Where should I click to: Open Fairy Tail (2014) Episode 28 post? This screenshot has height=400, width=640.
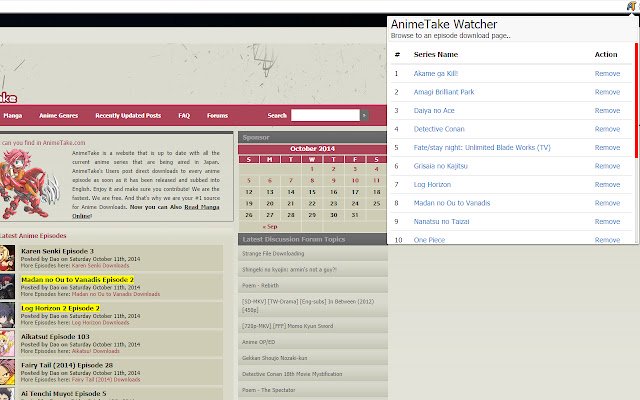click(x=67, y=365)
